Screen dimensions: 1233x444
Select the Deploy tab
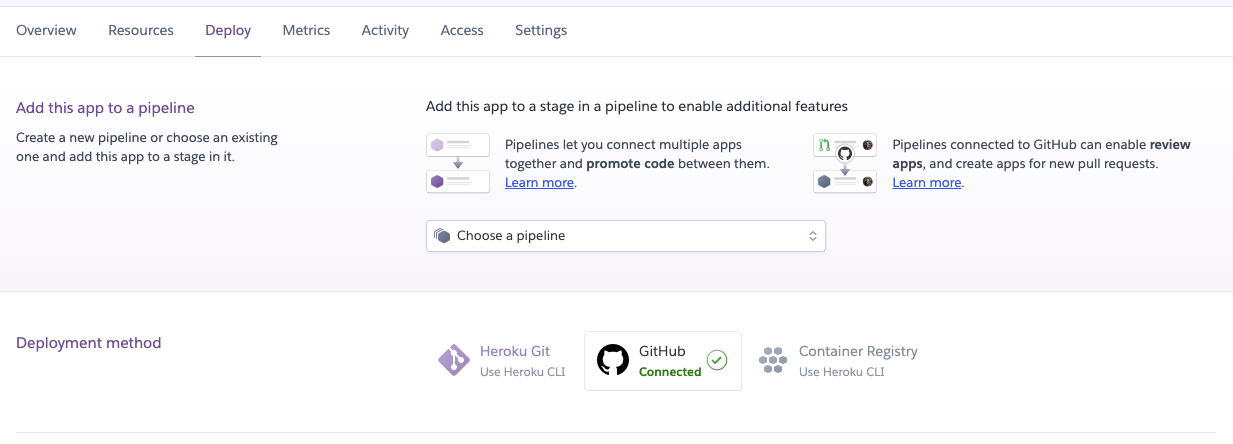tap(228, 30)
